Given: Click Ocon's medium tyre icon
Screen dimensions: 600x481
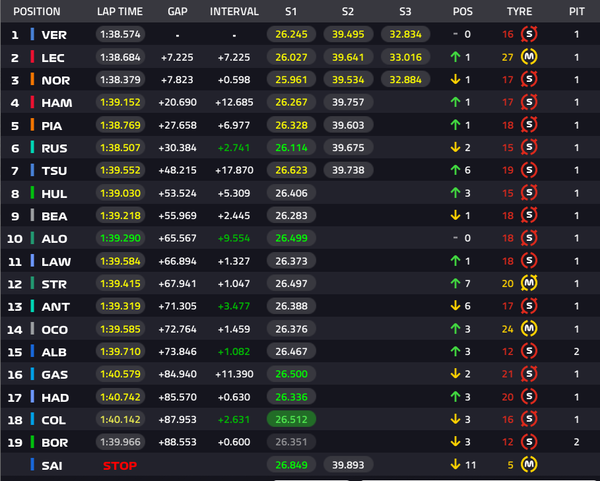Looking at the screenshot, I should point(528,328).
